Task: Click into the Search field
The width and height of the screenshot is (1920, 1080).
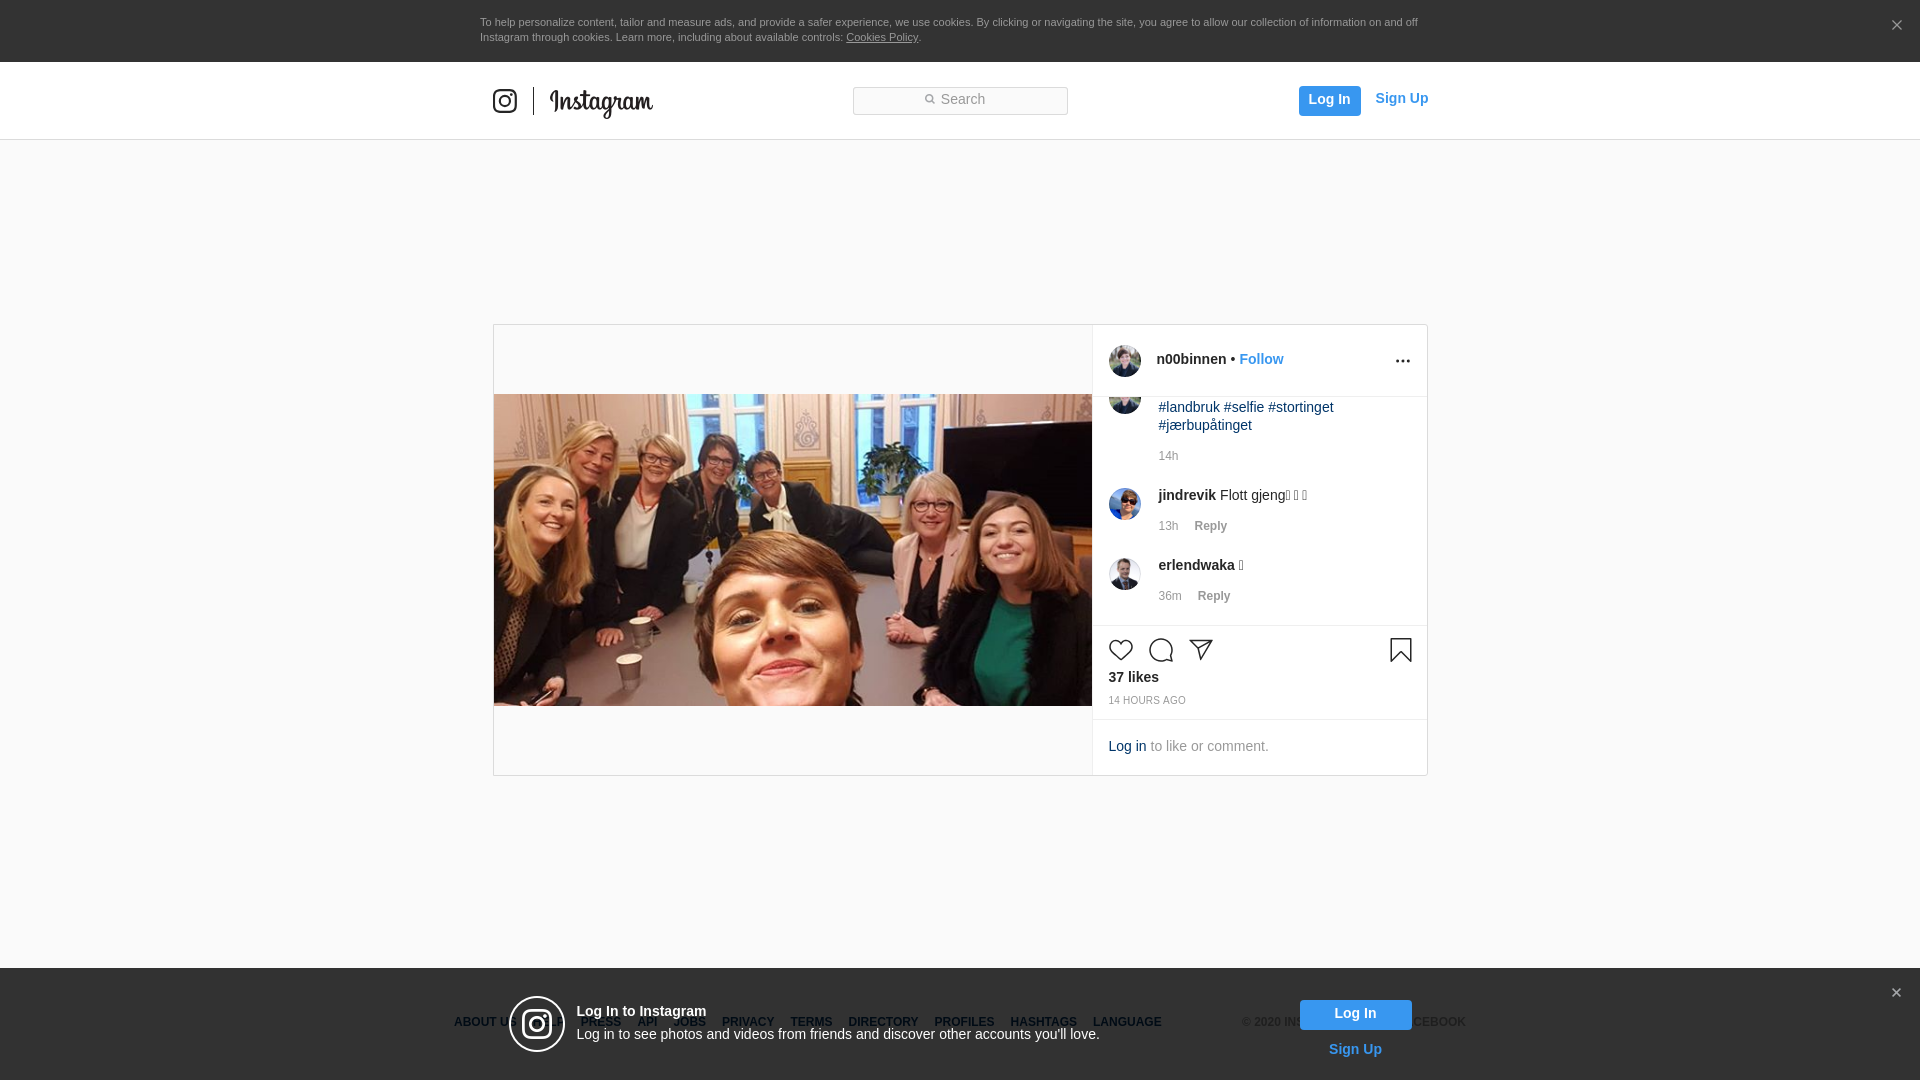Action: 960,100
